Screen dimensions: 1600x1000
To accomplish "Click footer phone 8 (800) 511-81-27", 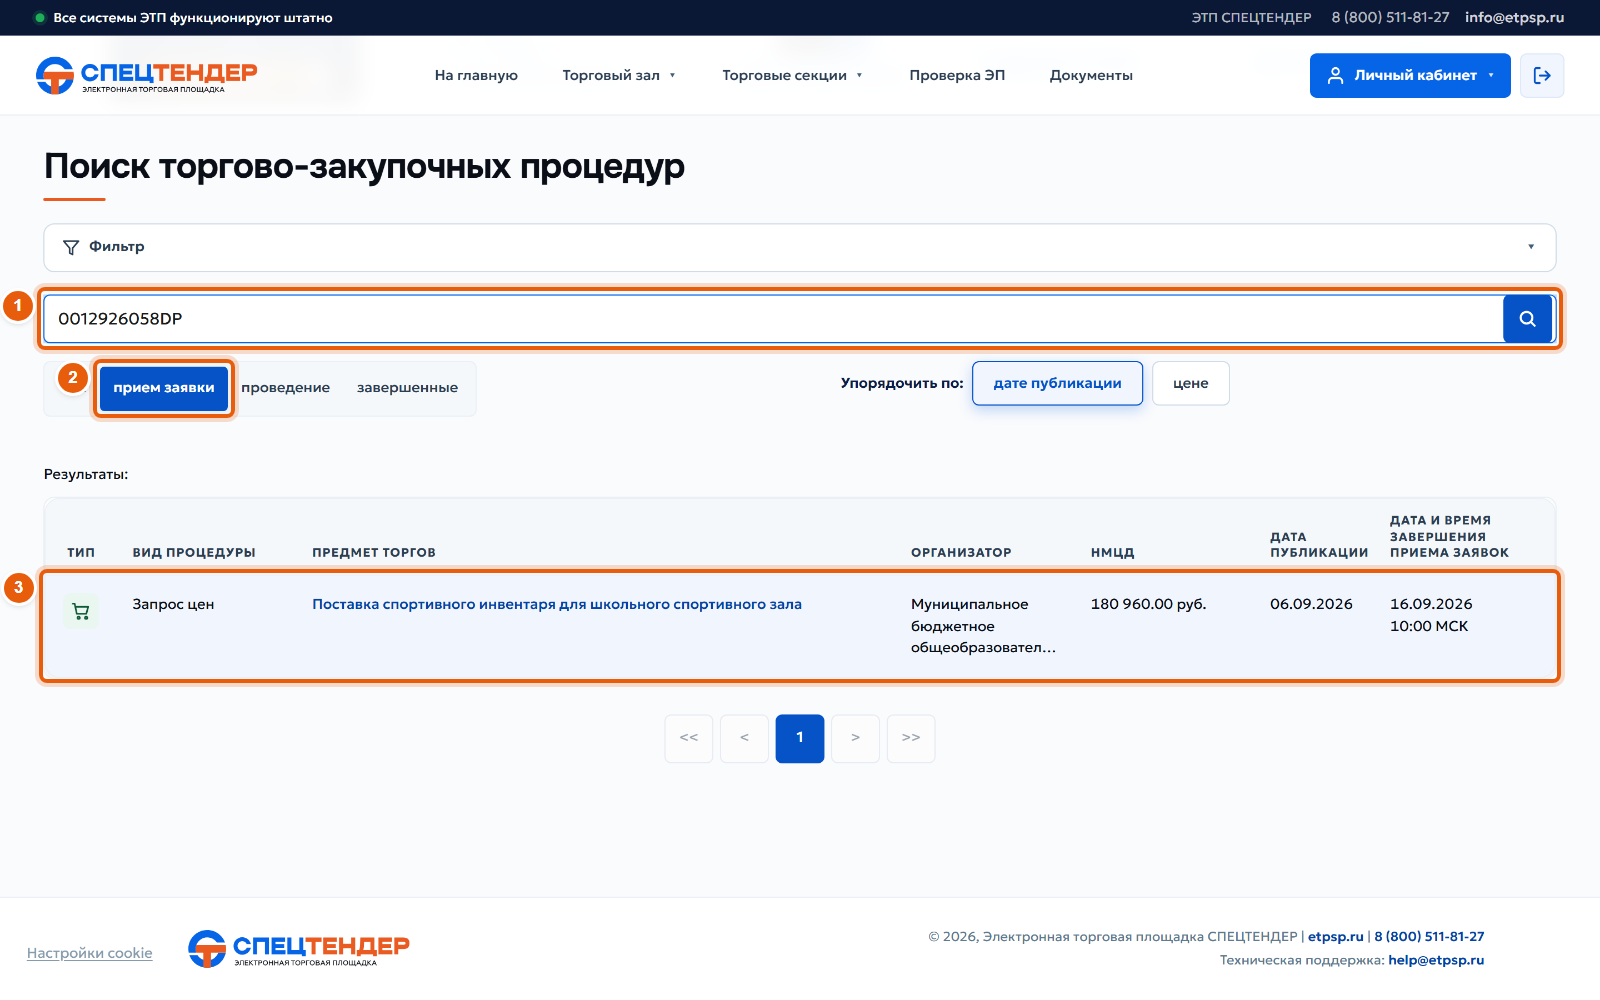I will coord(1429,937).
